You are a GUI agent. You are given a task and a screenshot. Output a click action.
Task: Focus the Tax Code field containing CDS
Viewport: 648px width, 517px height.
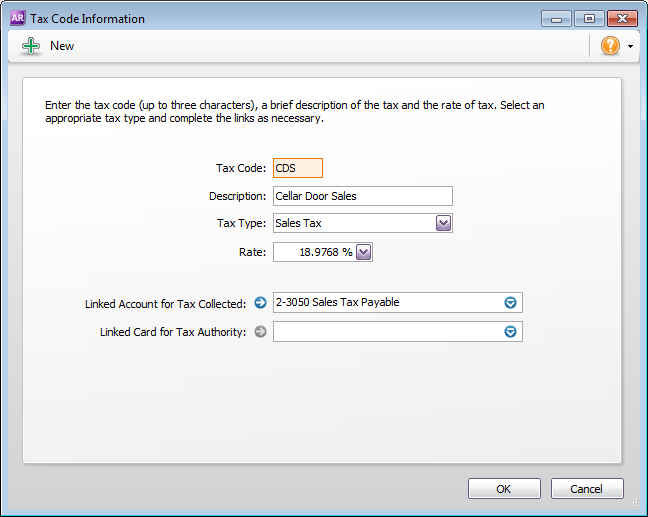[297, 169]
